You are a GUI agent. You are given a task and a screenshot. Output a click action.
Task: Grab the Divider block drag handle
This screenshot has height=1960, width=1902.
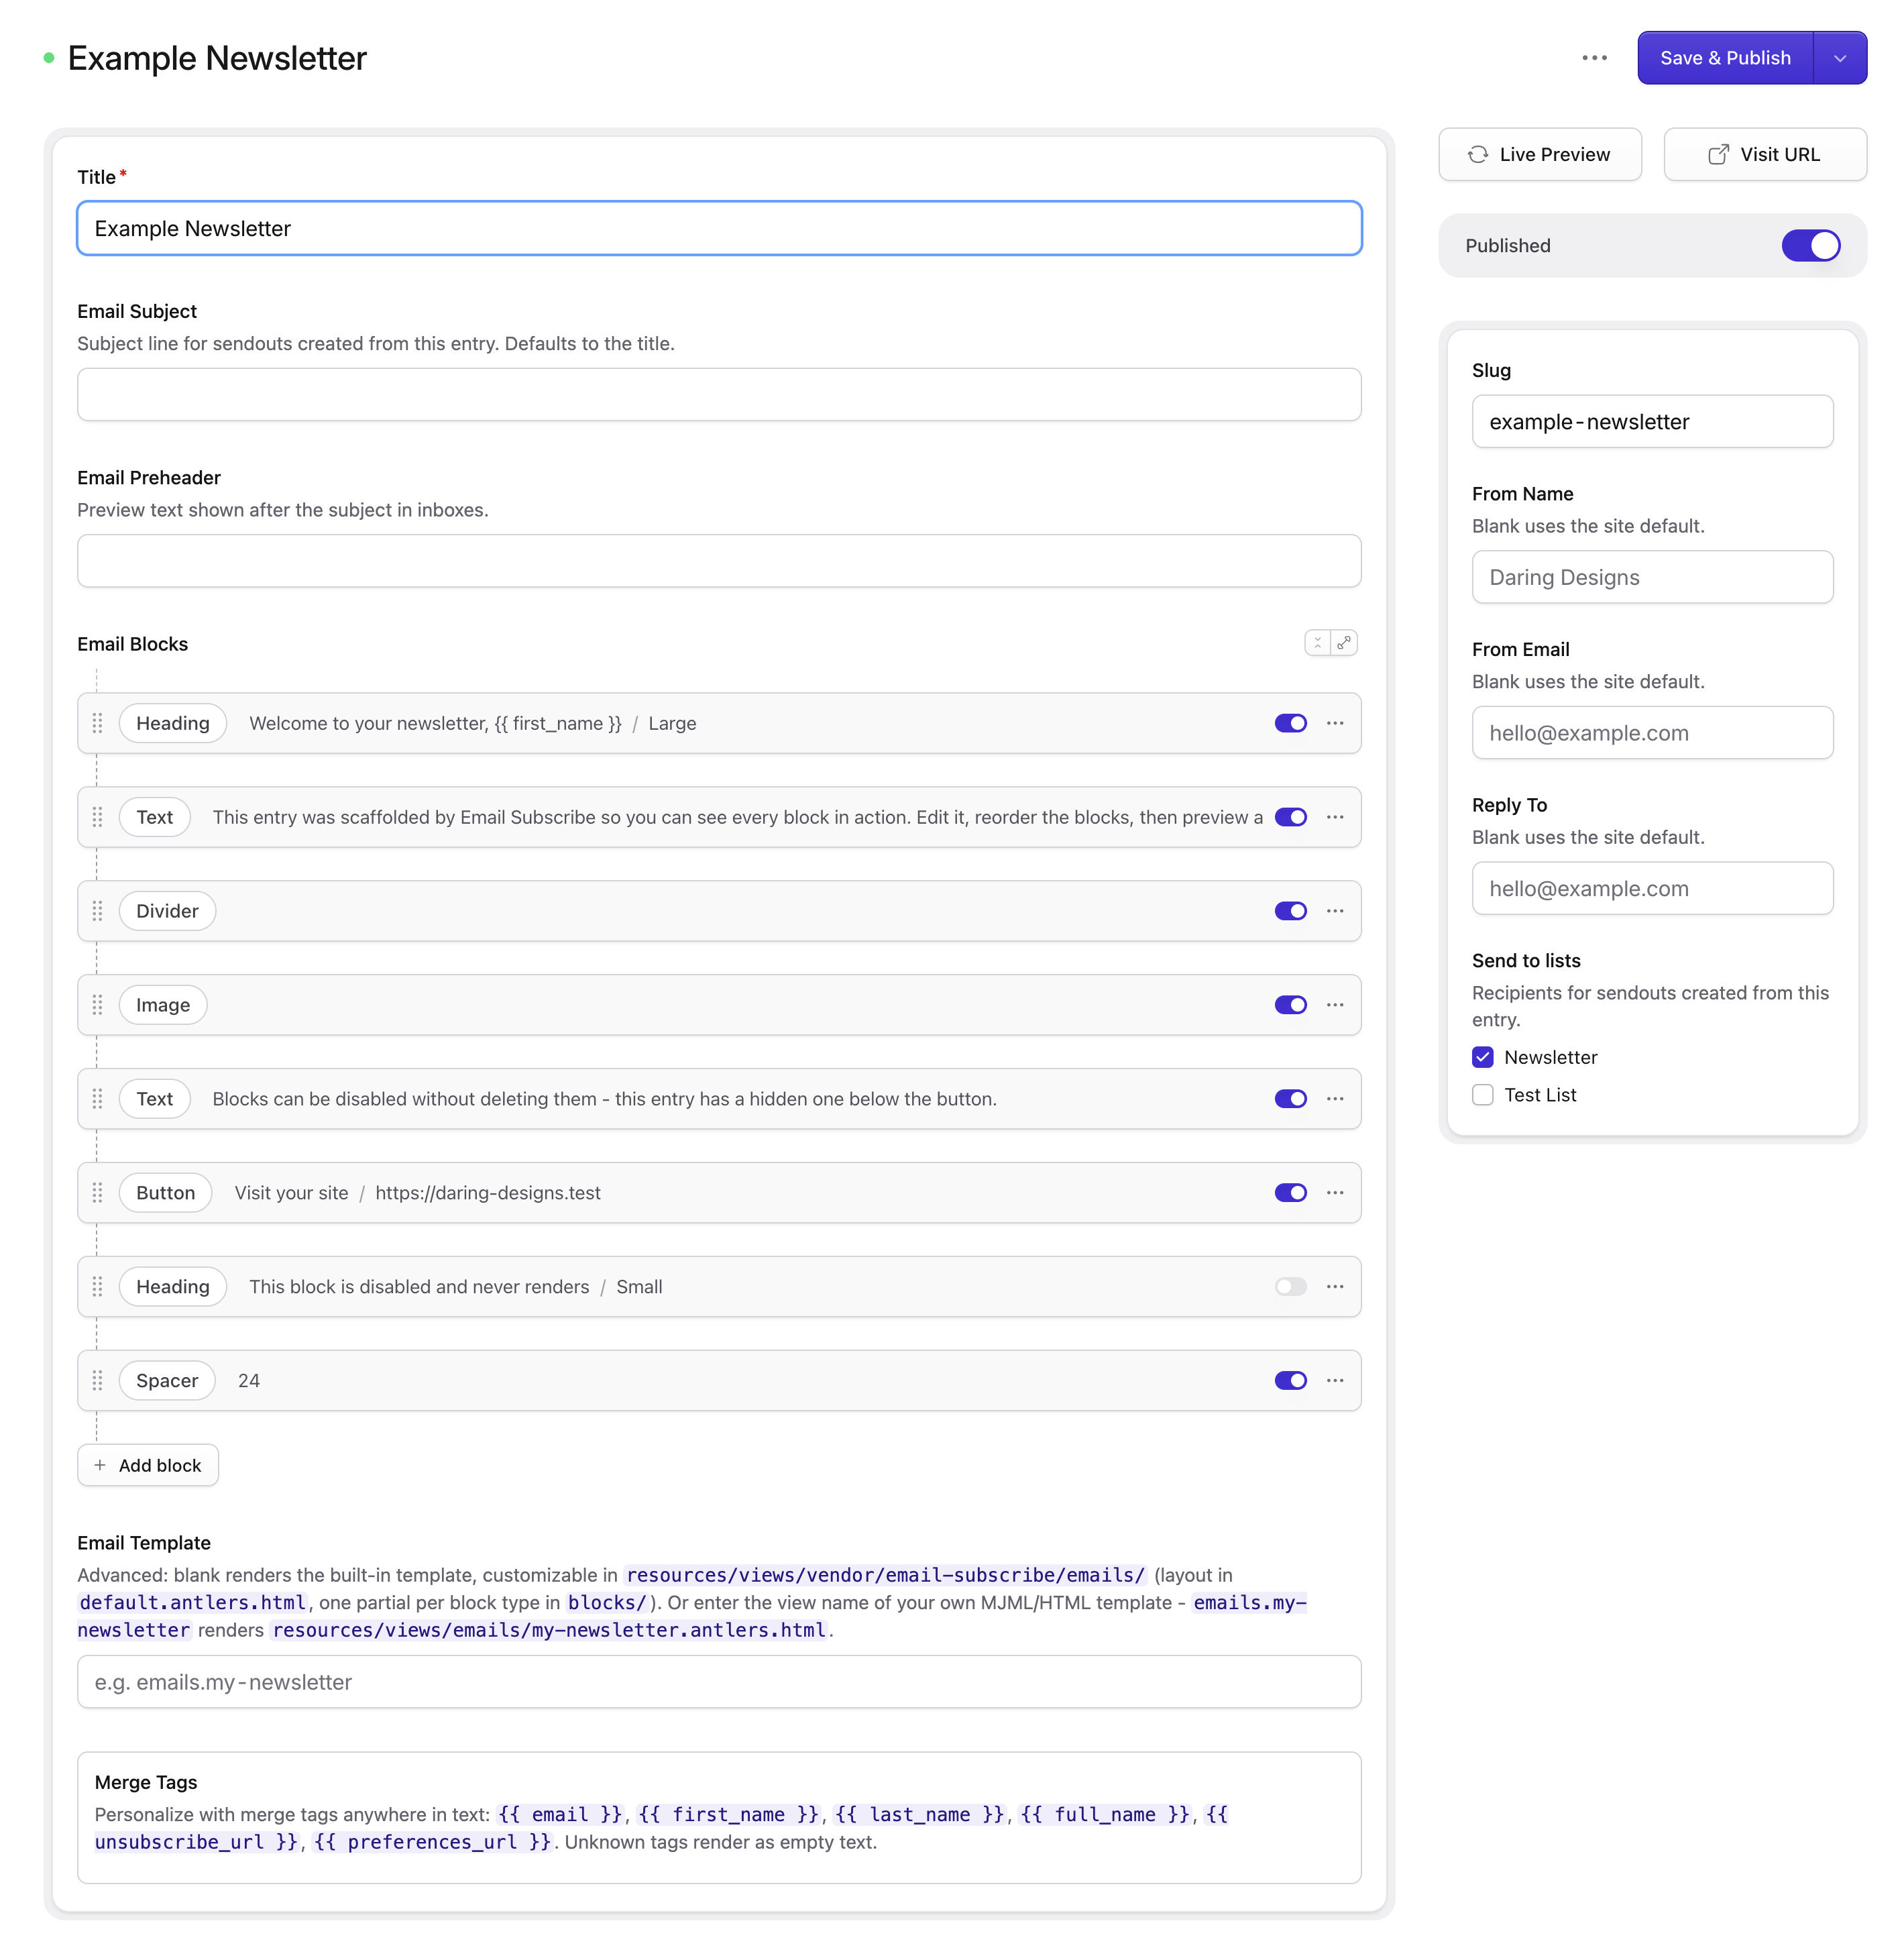click(x=97, y=911)
